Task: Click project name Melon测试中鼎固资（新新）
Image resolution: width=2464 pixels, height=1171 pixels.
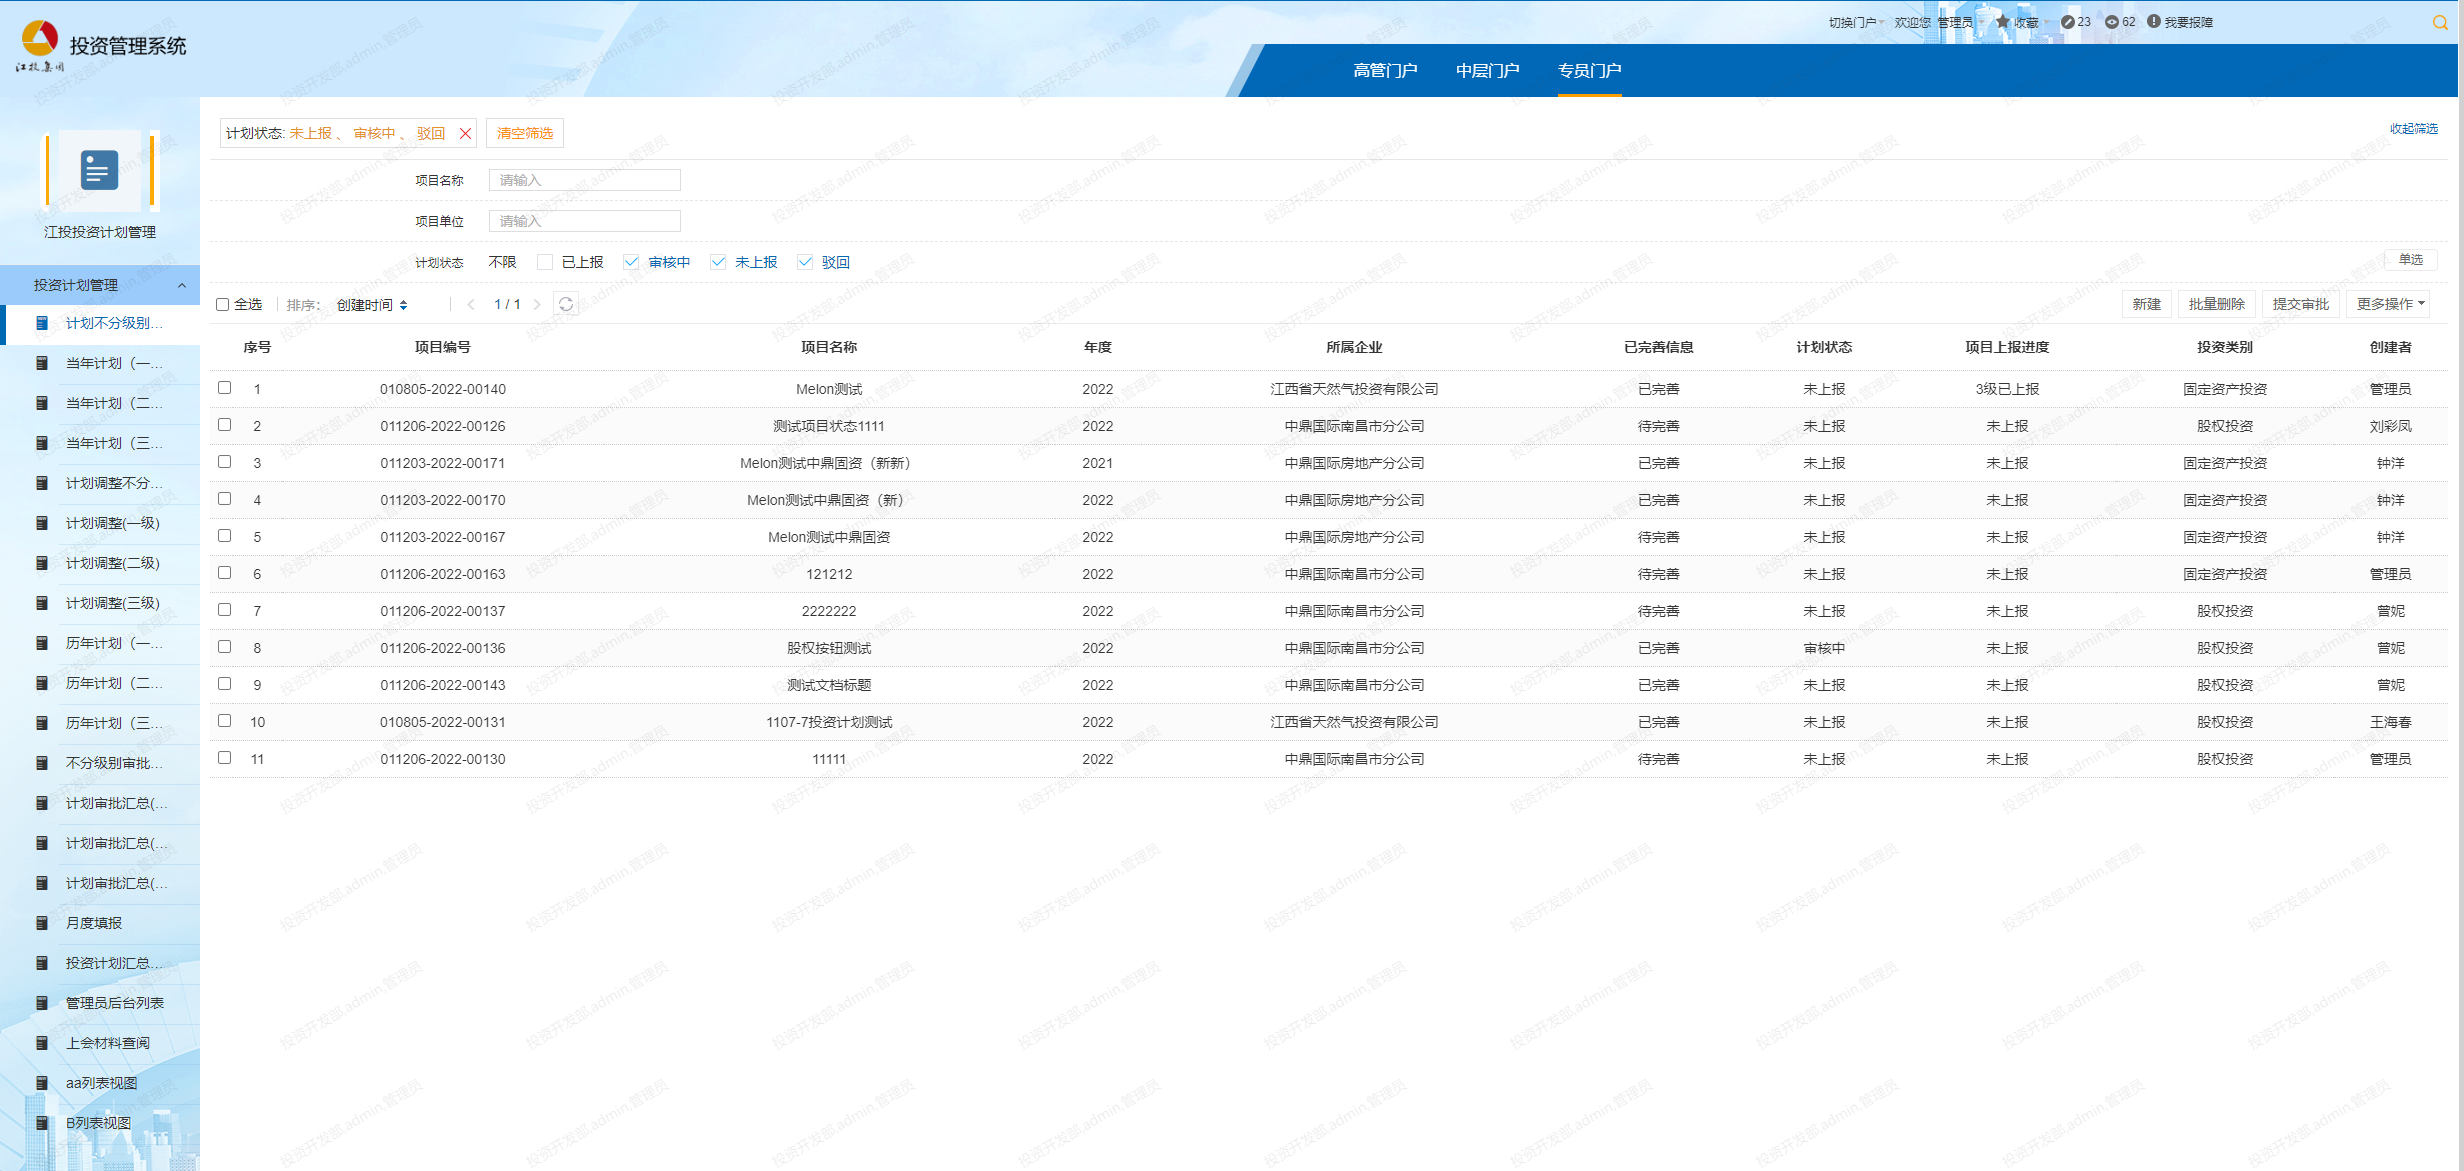Action: 825,463
